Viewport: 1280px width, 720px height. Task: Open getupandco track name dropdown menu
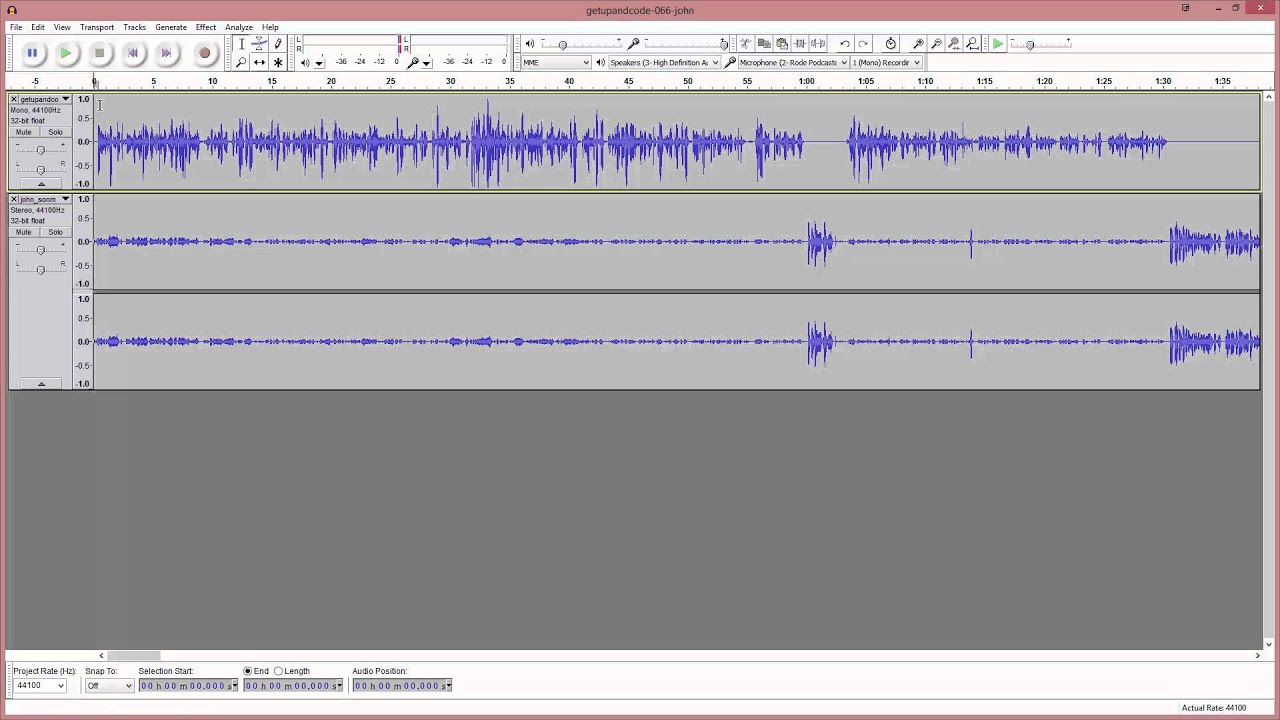pyautogui.click(x=44, y=99)
